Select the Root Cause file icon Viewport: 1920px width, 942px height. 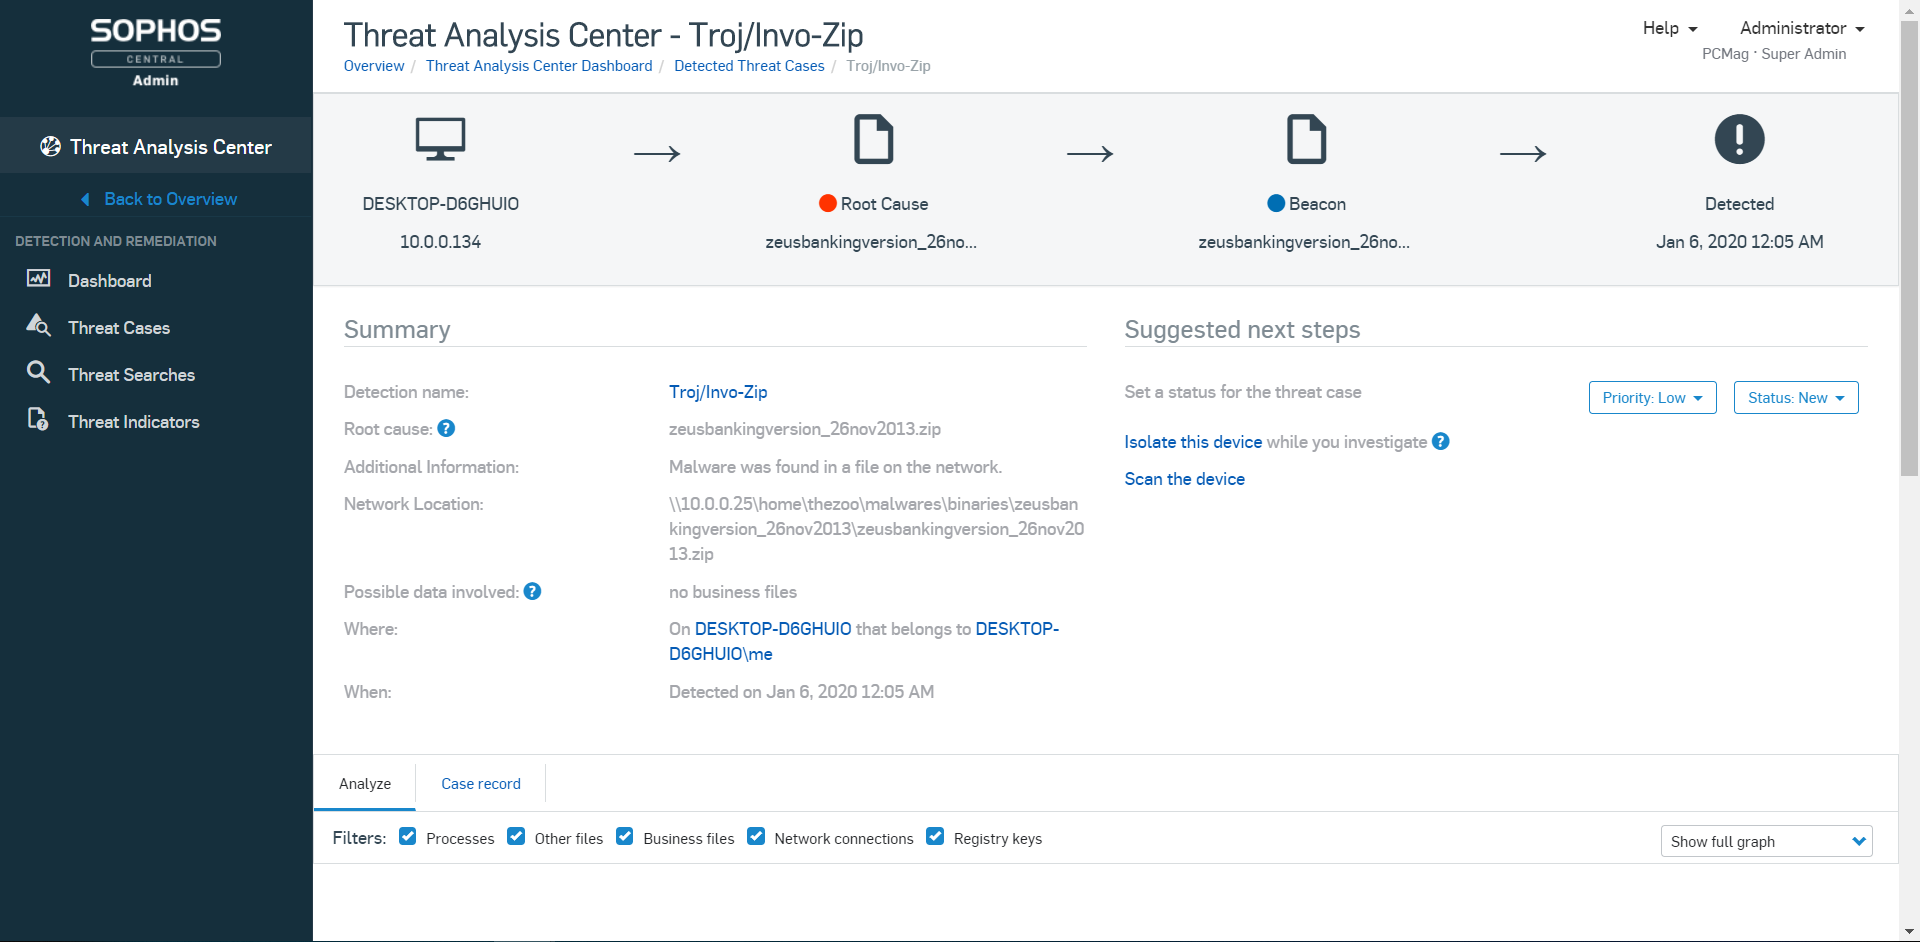pos(873,139)
